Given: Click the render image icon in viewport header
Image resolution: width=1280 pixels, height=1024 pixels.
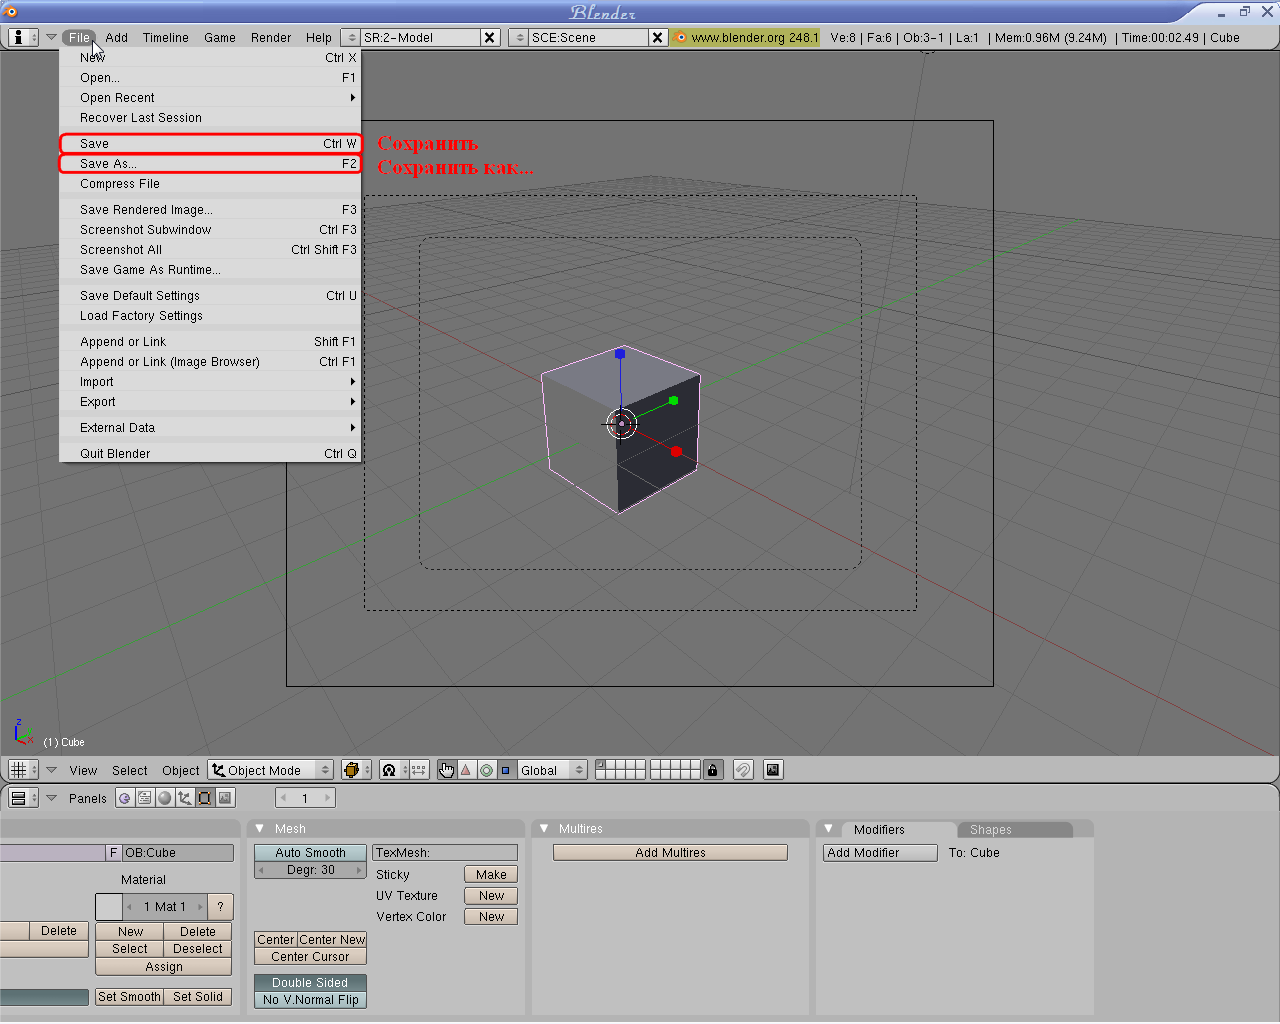Looking at the screenshot, I should (773, 770).
